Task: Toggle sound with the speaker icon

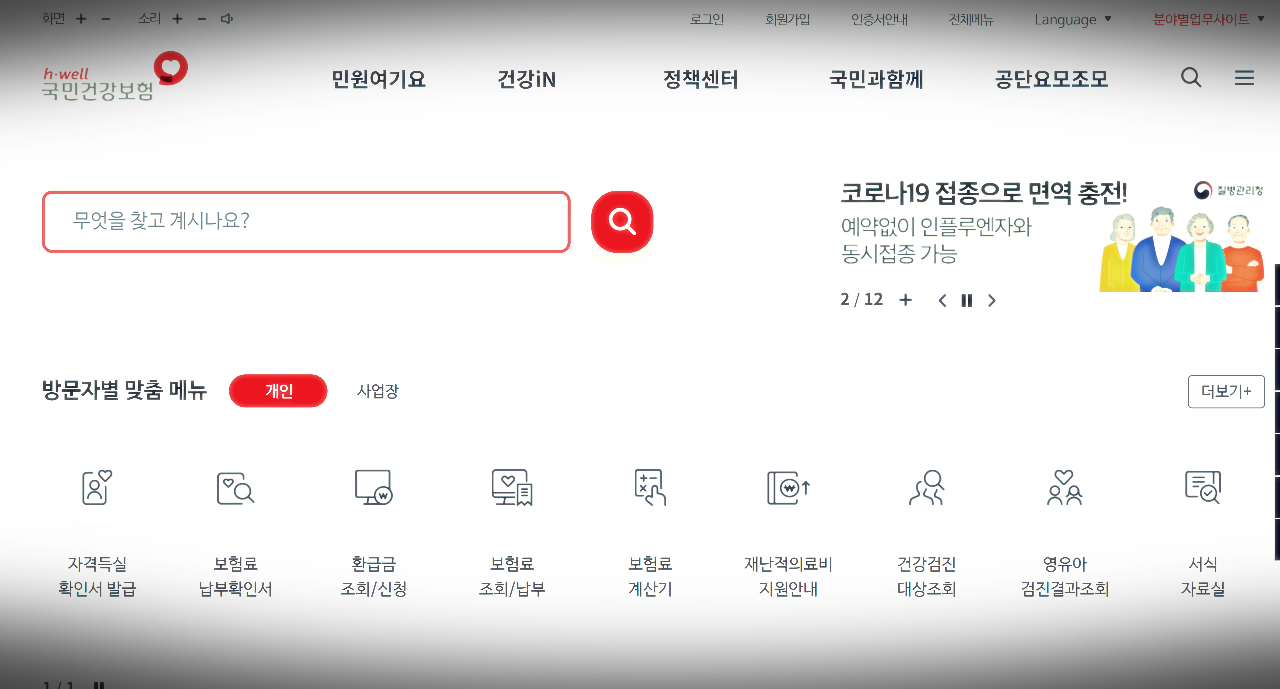Action: (x=226, y=18)
